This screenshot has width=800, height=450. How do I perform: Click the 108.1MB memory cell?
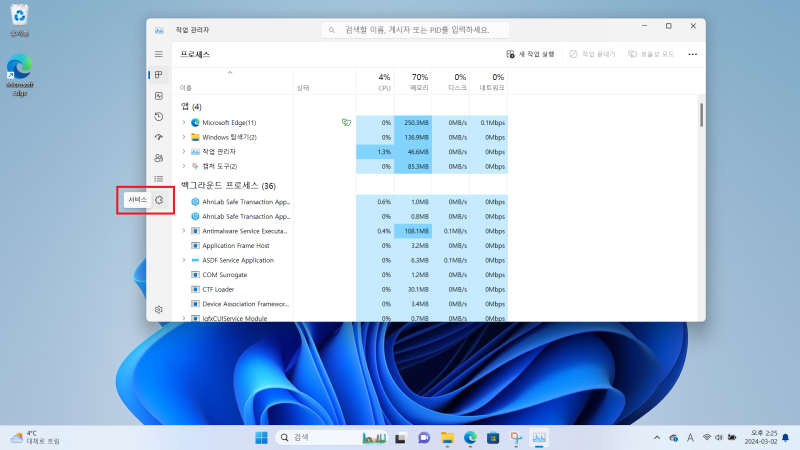pyautogui.click(x=413, y=231)
